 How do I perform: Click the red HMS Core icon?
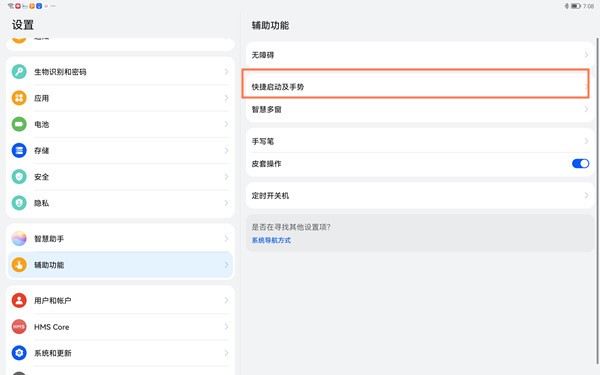tap(19, 326)
